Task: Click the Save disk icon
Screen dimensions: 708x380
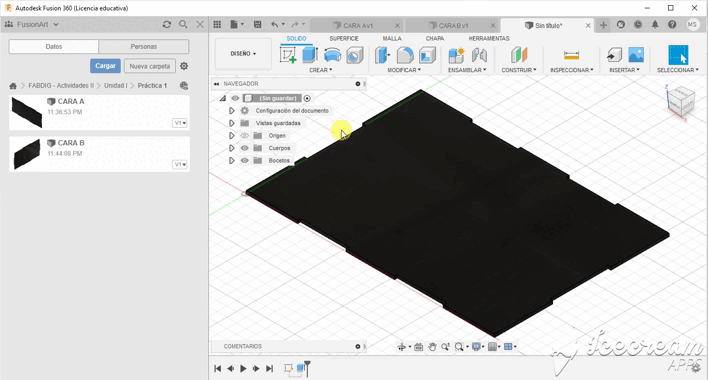Action: [257, 24]
